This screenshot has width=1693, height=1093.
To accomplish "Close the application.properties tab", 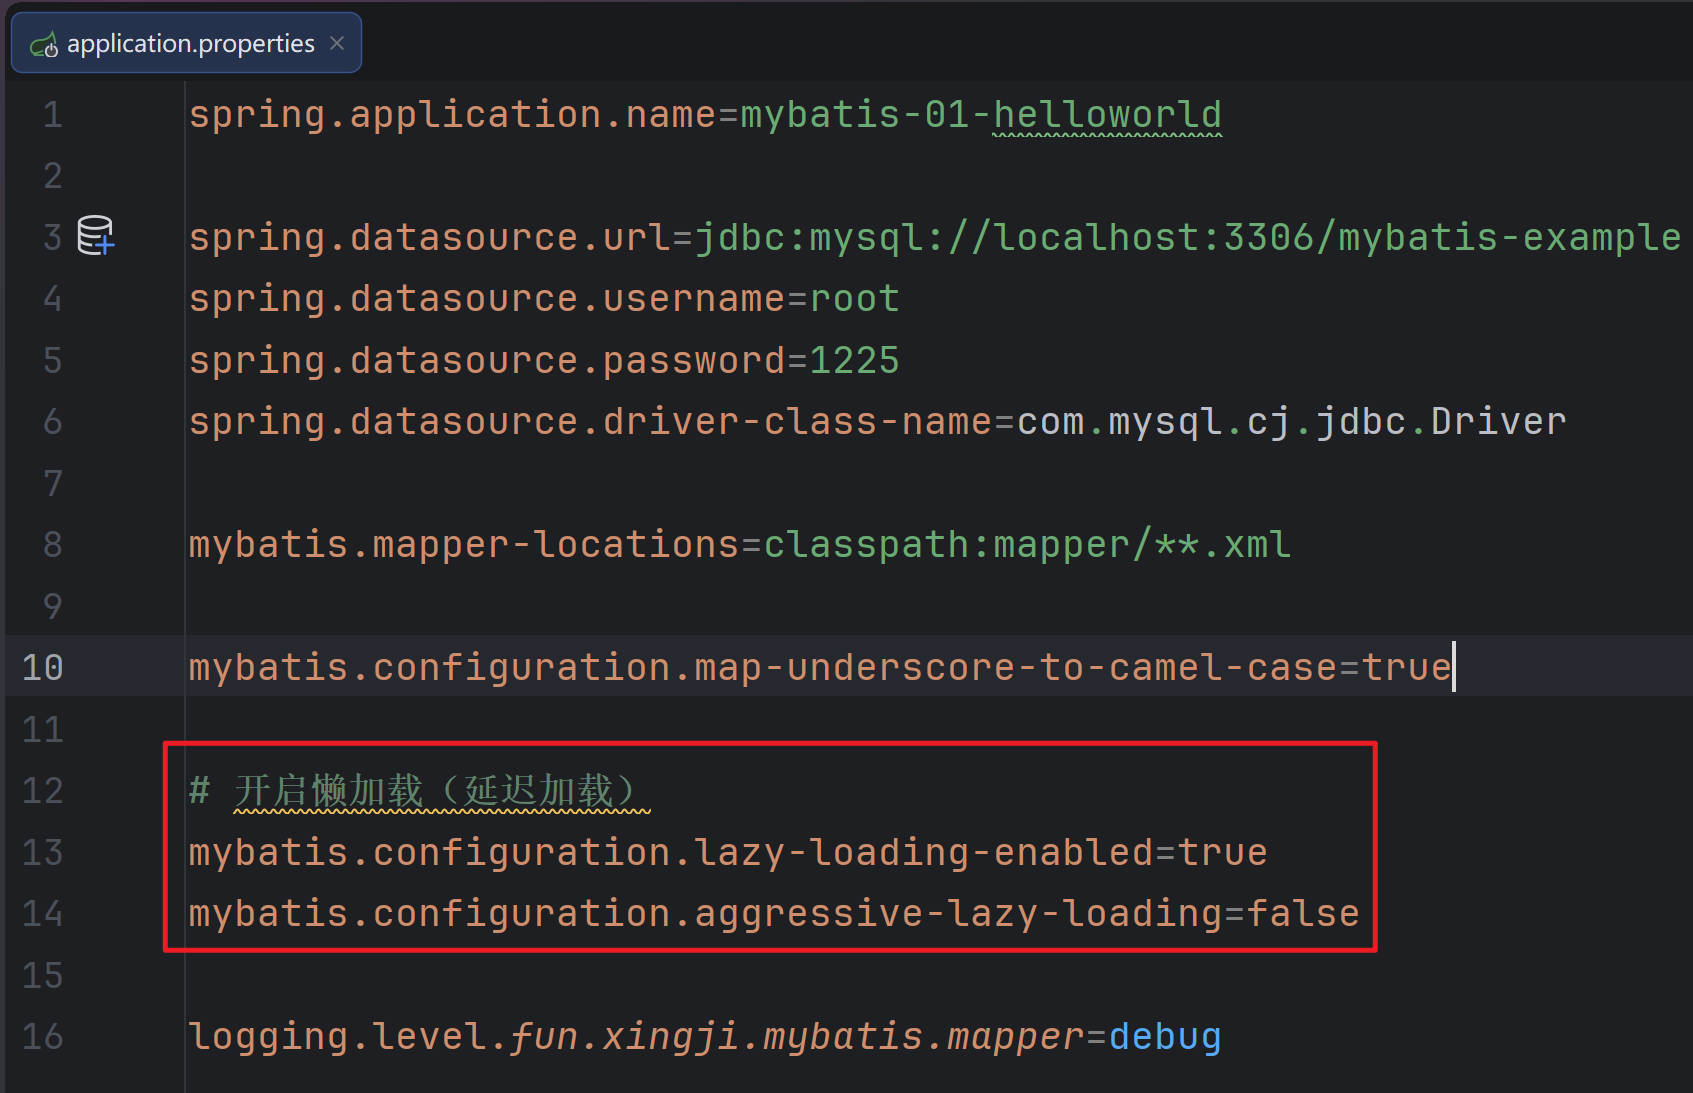I will (x=337, y=43).
